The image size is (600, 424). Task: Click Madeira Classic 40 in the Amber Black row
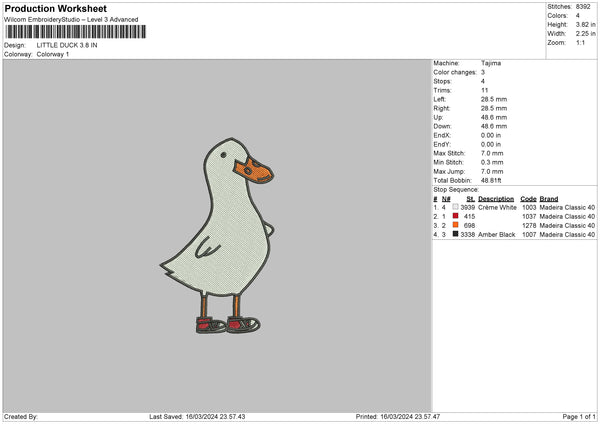(567, 235)
